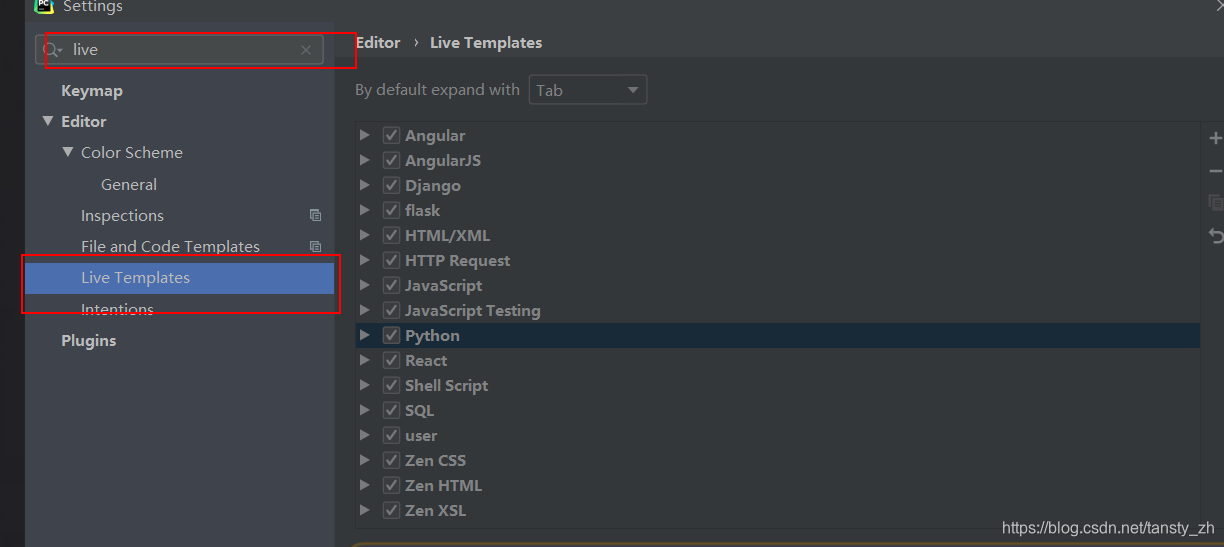Click the add template plus icon

tap(1216, 138)
